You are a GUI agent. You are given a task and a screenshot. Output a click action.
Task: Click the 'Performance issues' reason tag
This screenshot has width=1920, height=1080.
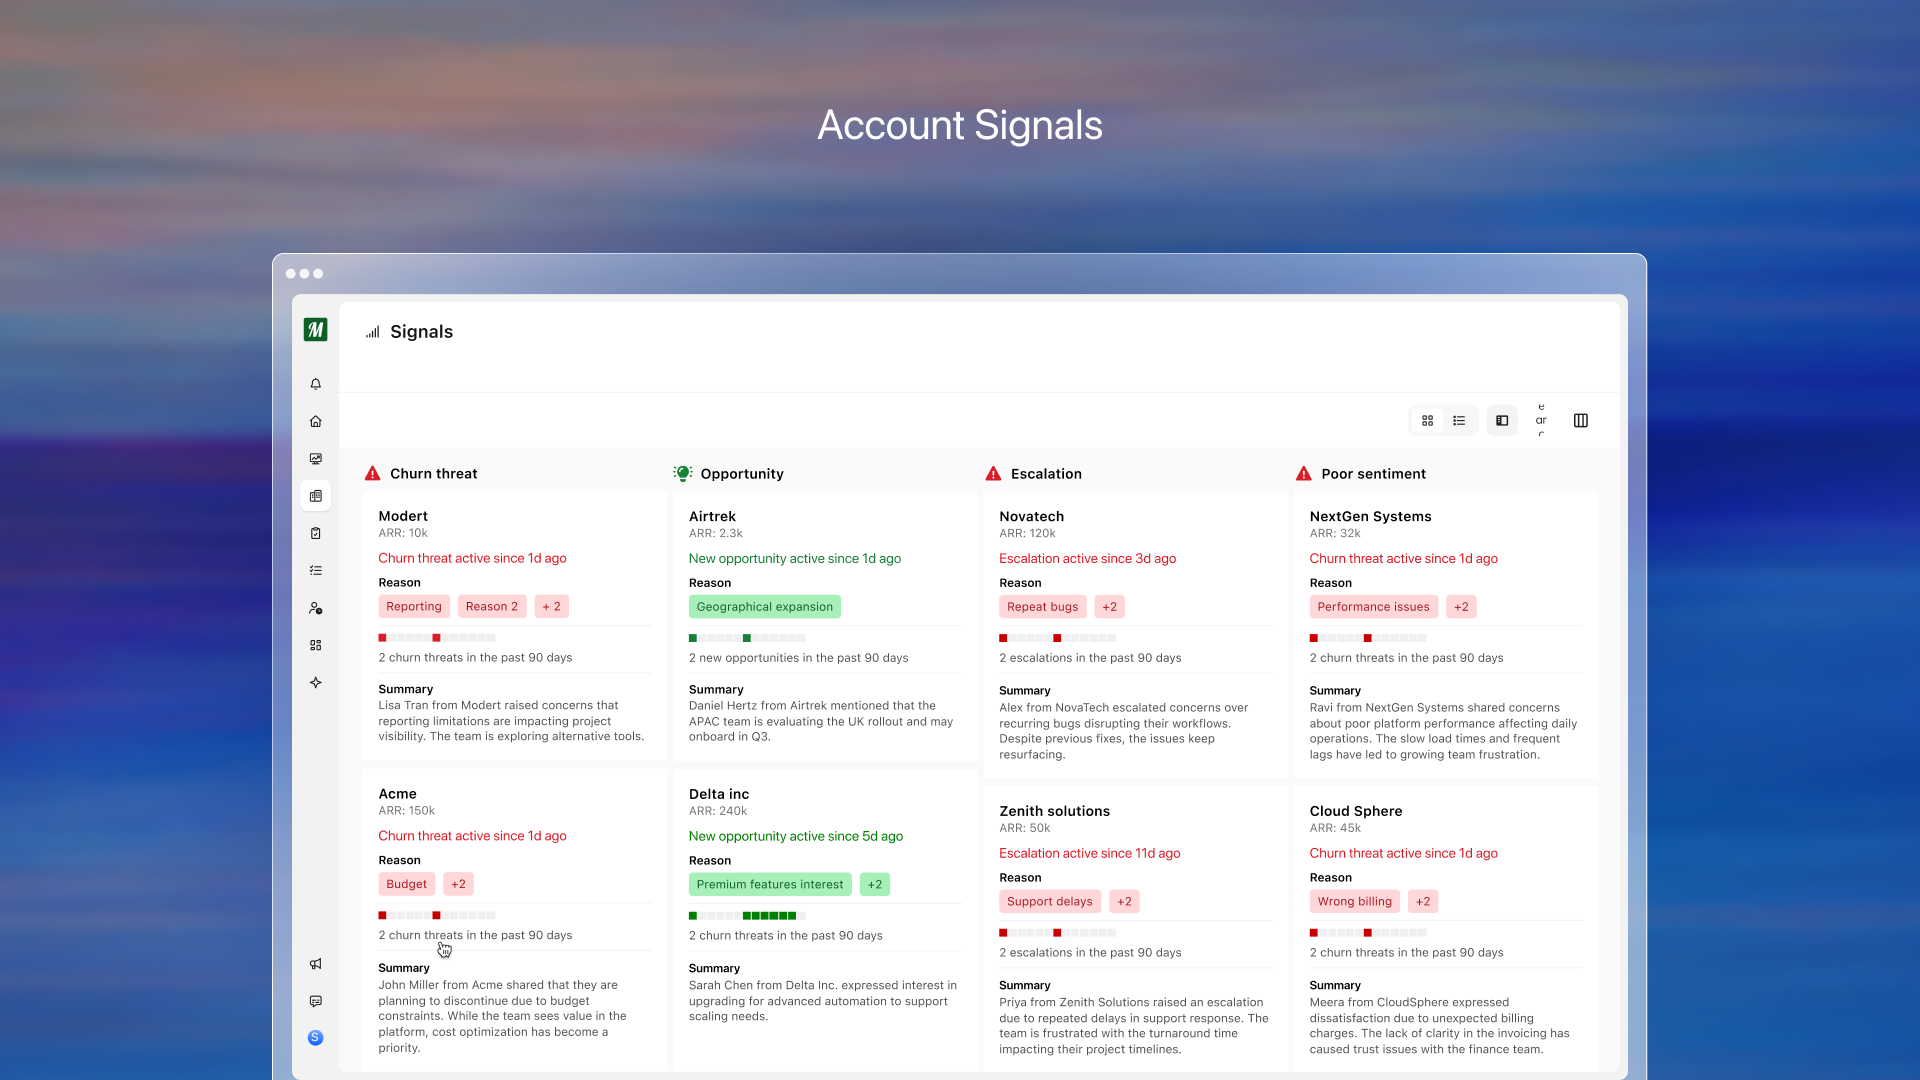point(1373,606)
